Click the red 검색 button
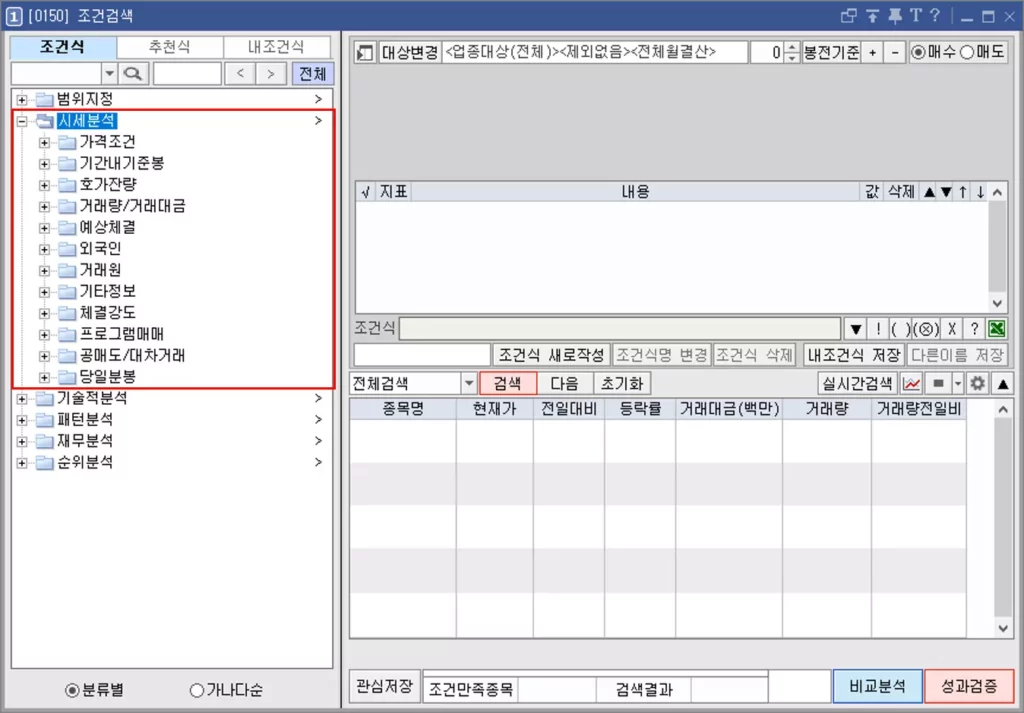 [508, 384]
